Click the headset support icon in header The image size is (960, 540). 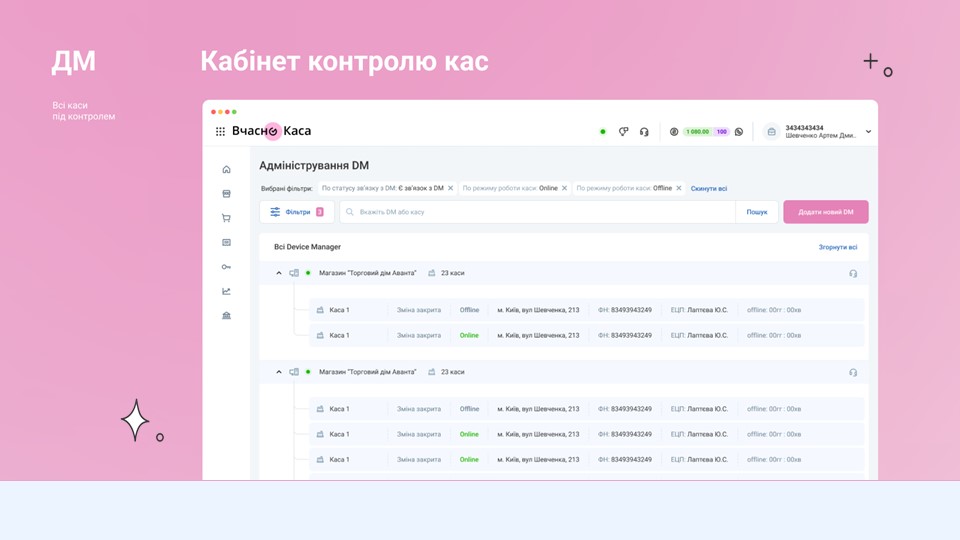644,131
